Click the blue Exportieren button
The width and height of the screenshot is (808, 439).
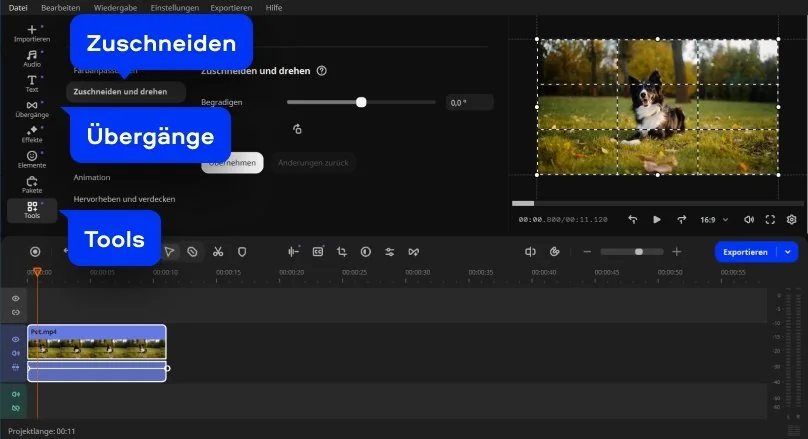(747, 252)
